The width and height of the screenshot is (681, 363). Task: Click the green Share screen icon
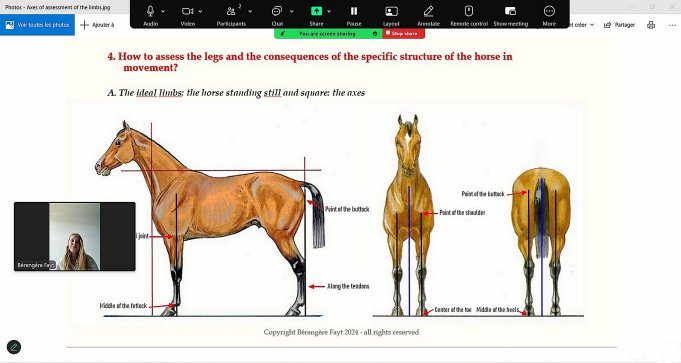tap(316, 11)
